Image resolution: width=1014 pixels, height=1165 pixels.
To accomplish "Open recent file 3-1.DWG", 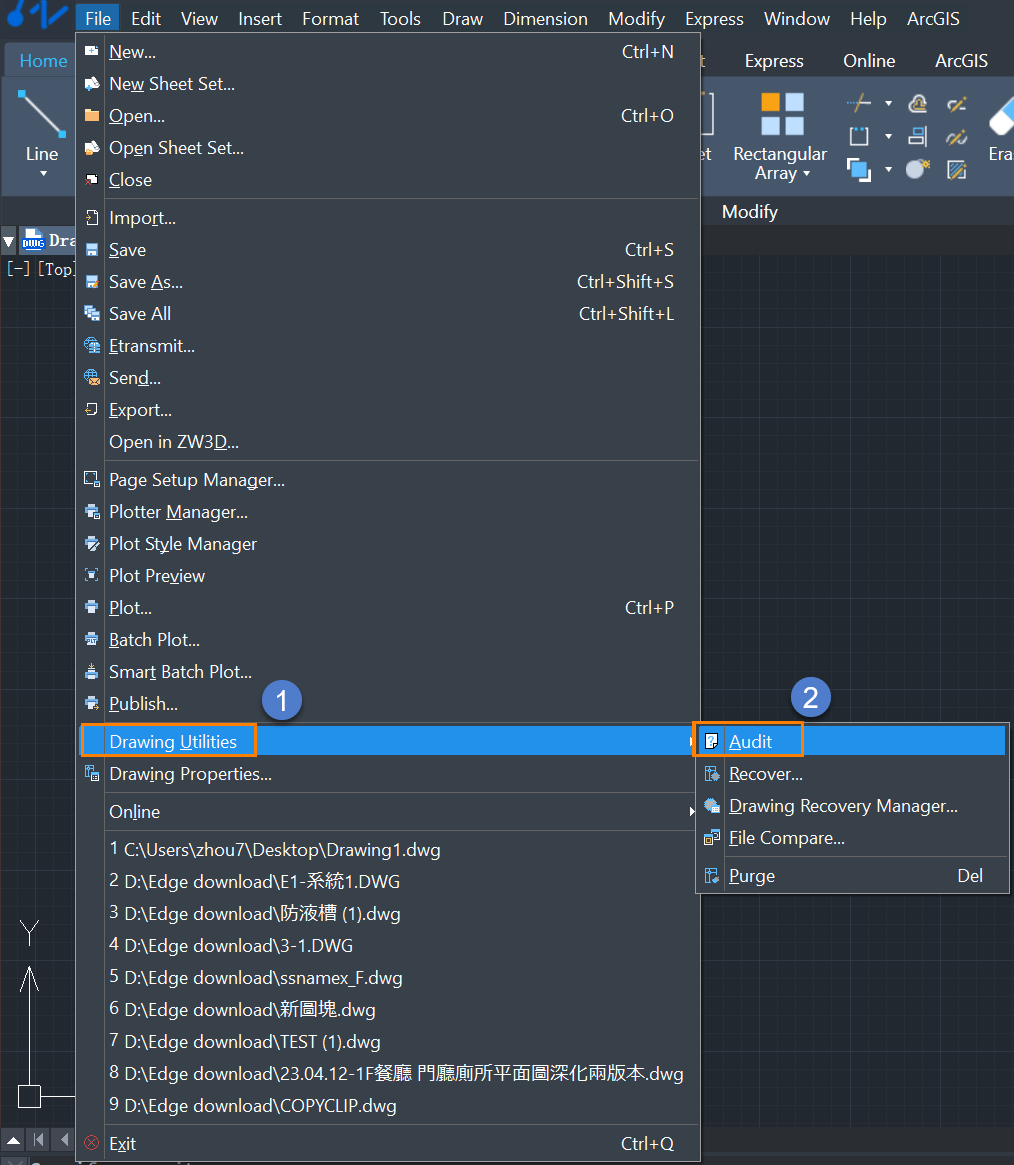I will click(x=389, y=945).
